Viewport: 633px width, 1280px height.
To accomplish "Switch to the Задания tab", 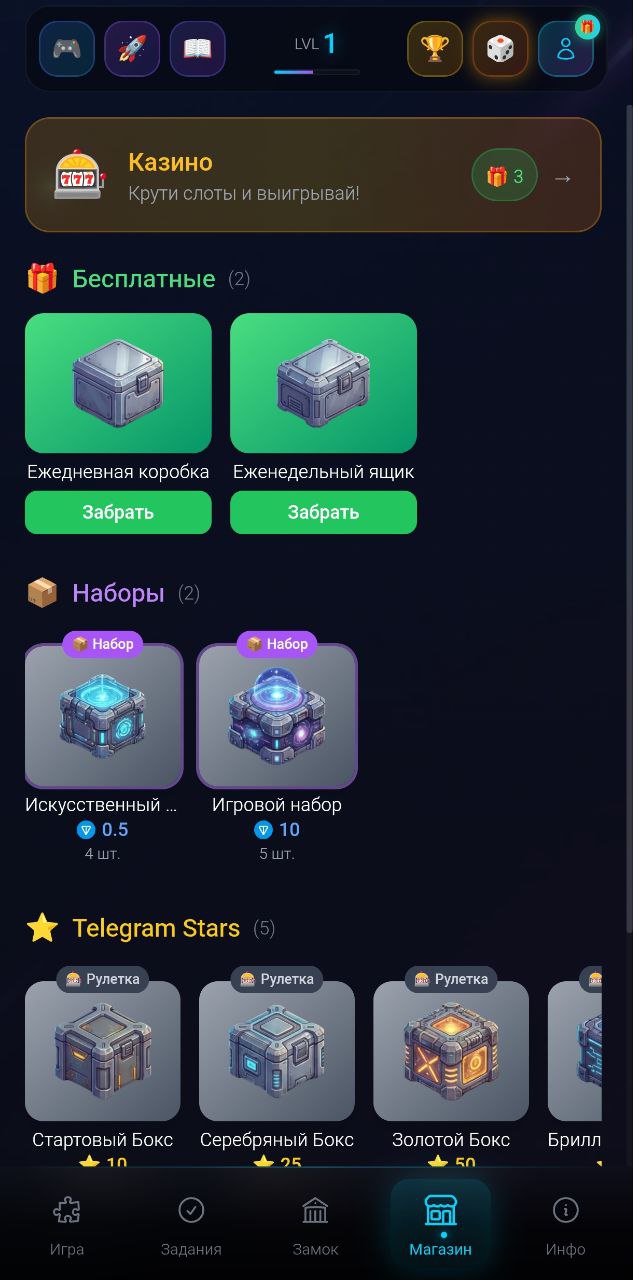I will coord(191,1226).
